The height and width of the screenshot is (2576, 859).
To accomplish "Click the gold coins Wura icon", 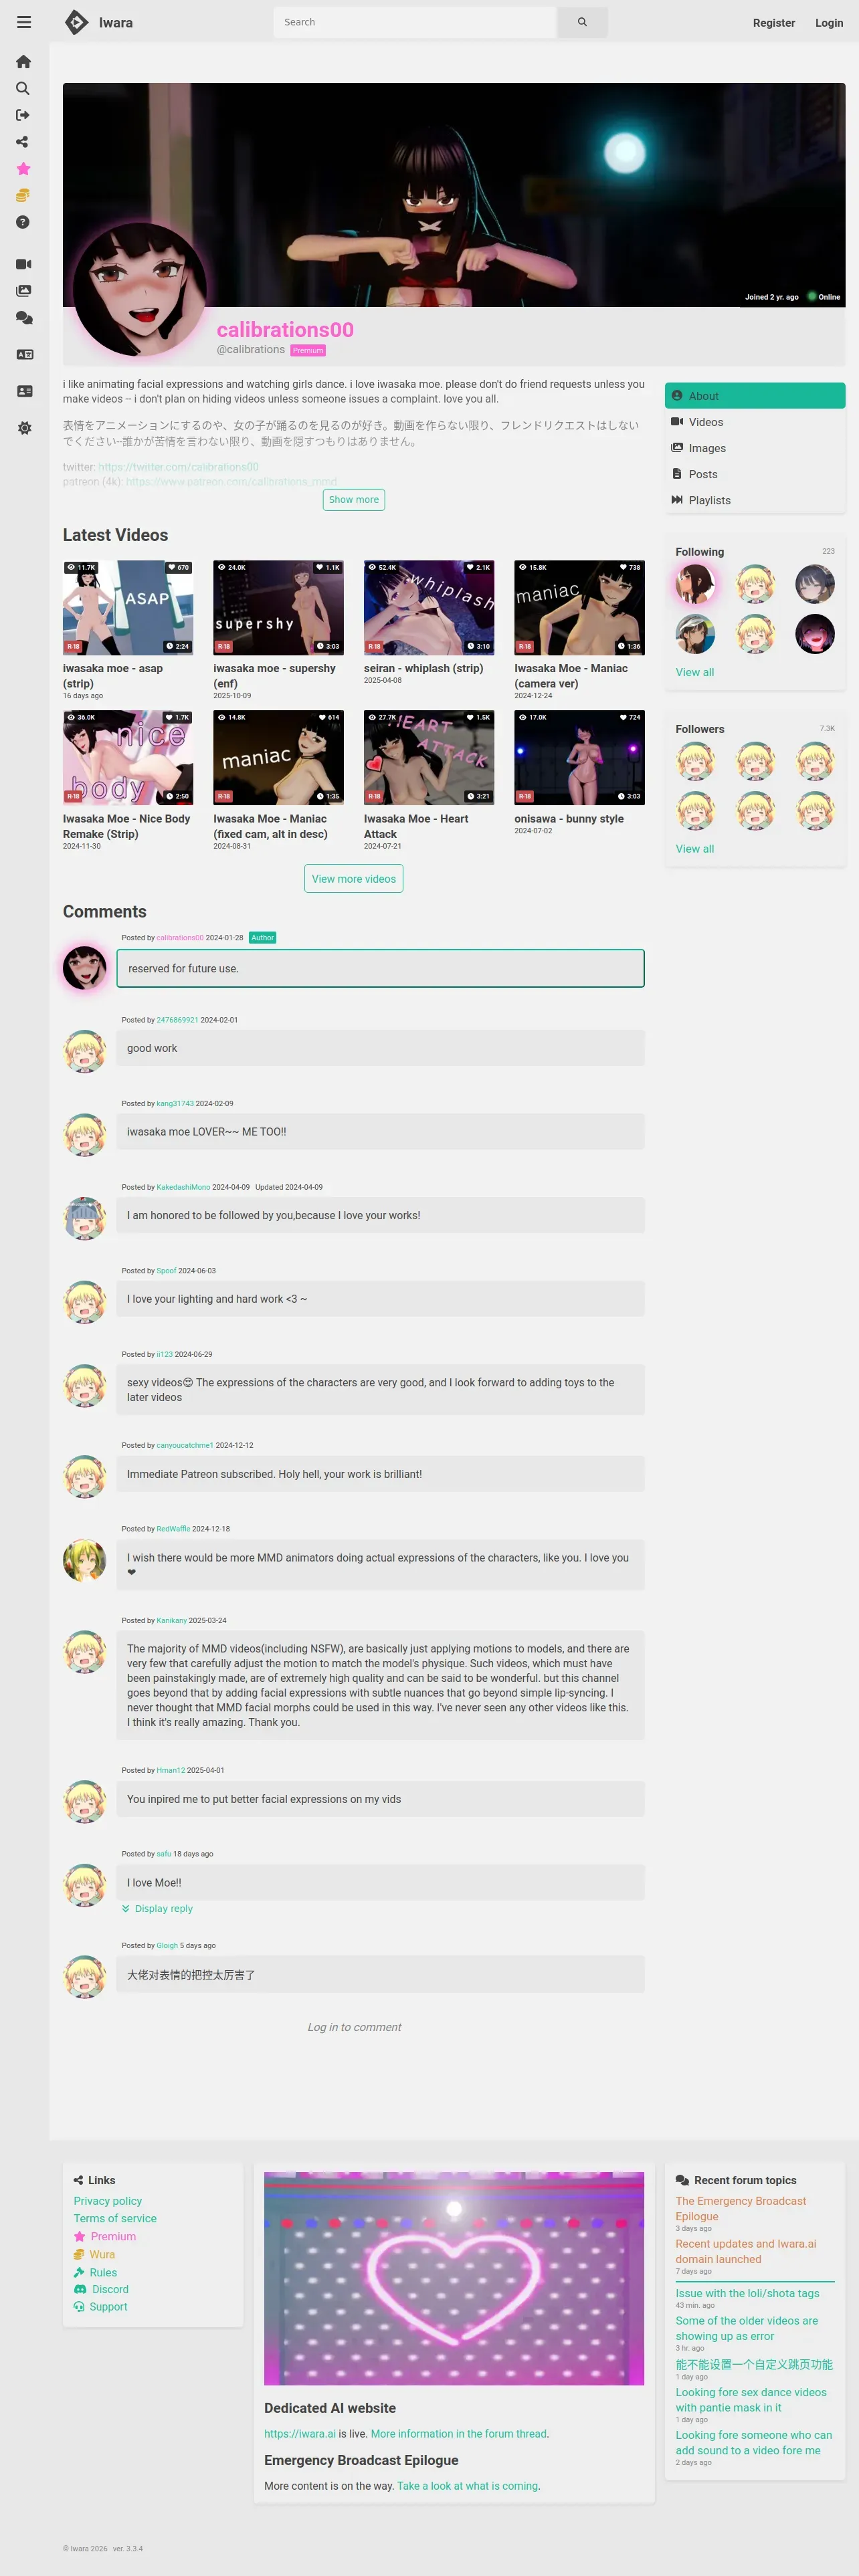I will point(24,196).
